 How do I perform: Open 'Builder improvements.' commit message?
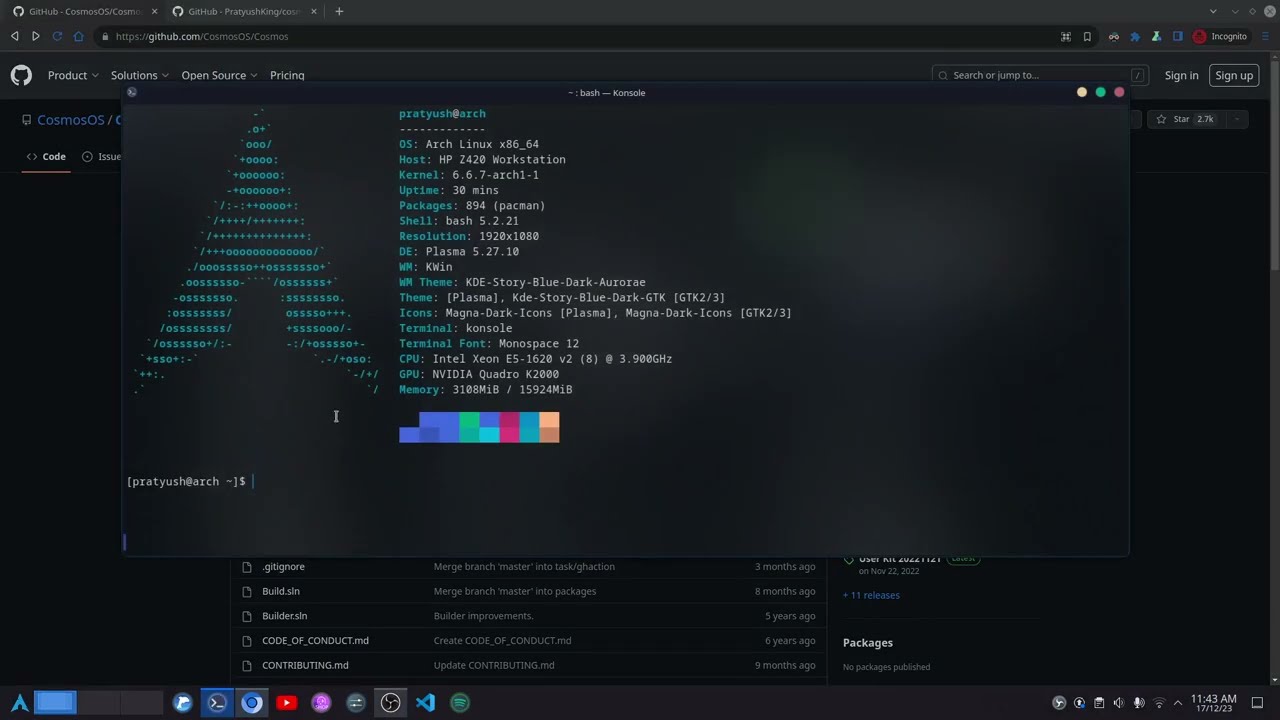coord(484,616)
